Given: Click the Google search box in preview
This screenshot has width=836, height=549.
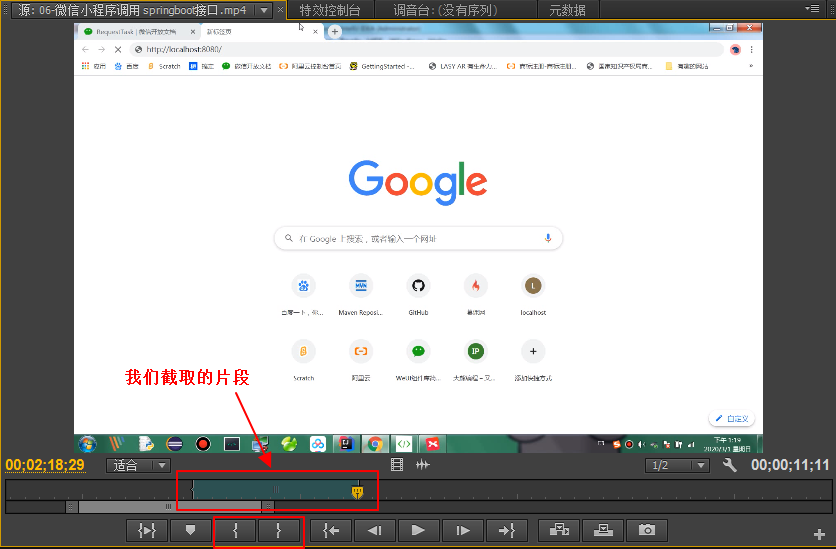Looking at the screenshot, I should (418, 238).
